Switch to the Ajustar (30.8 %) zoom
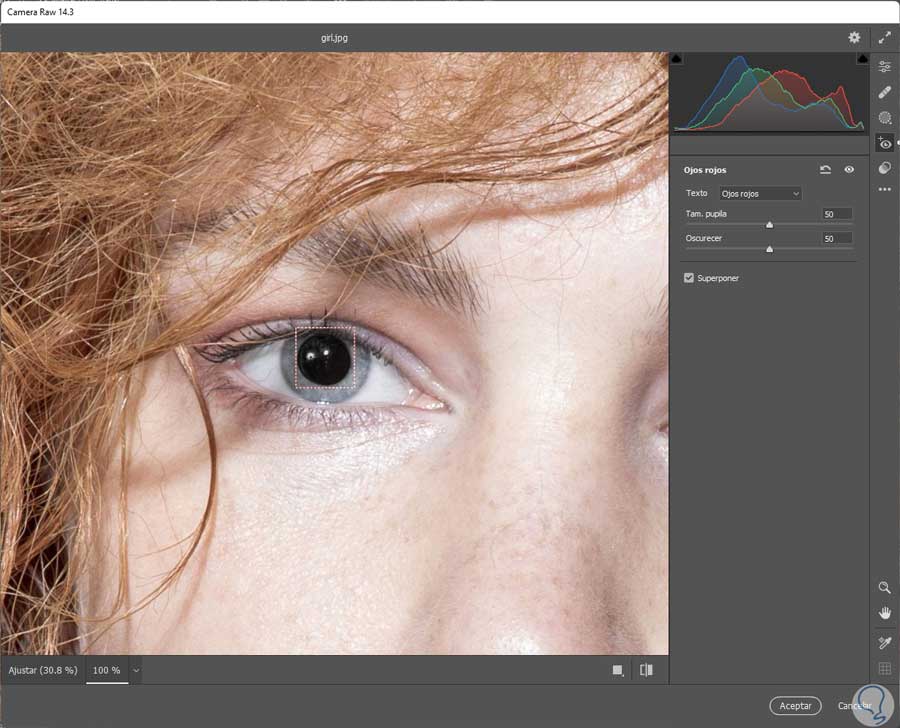 (x=42, y=670)
